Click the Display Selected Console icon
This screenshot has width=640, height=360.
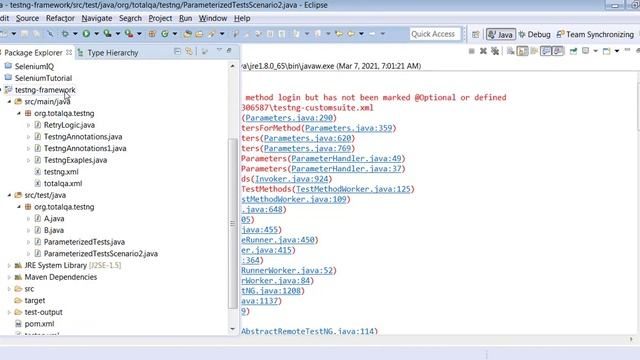click(x=585, y=51)
